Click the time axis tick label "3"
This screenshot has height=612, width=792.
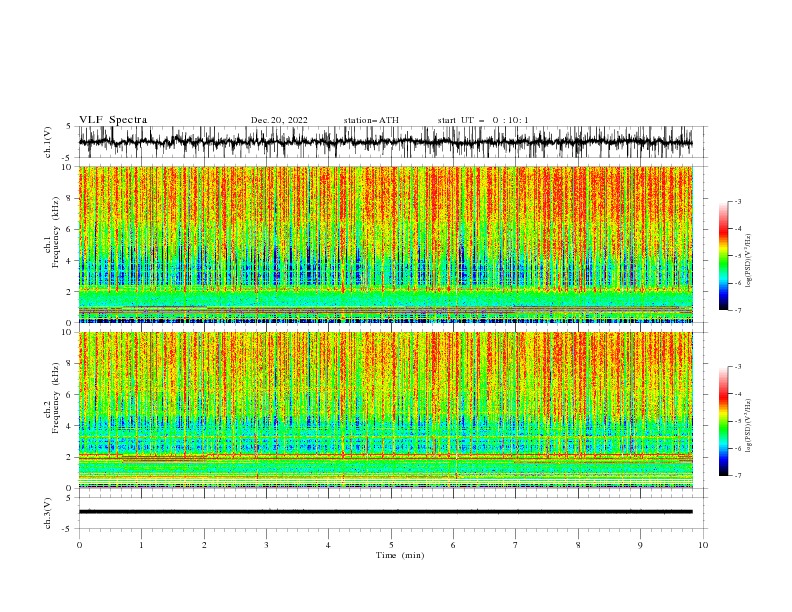click(266, 545)
